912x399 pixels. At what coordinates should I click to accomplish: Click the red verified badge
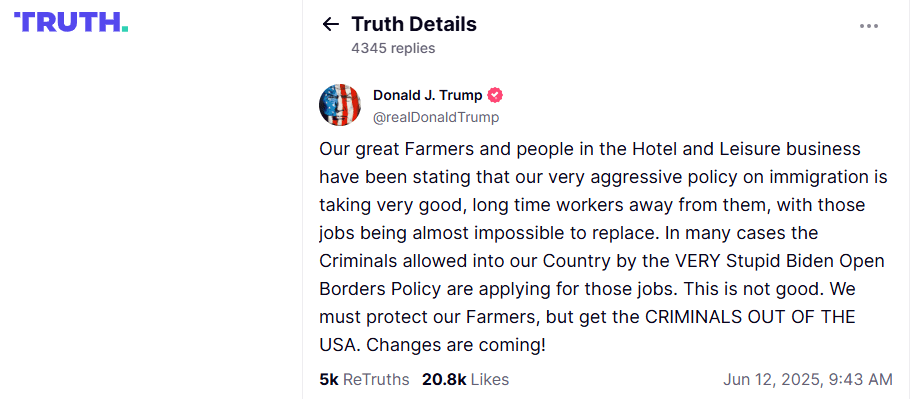coord(495,95)
